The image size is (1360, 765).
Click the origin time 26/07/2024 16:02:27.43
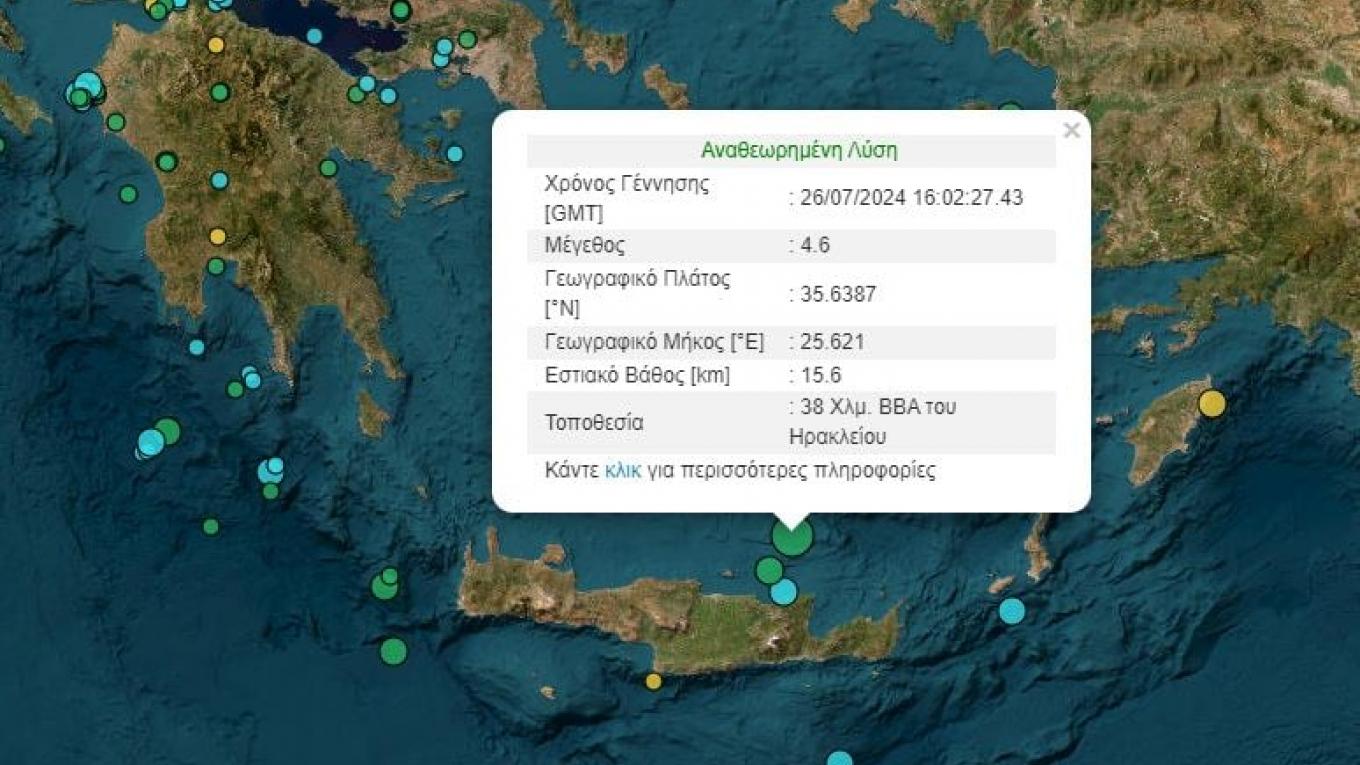pyautogui.click(x=909, y=198)
